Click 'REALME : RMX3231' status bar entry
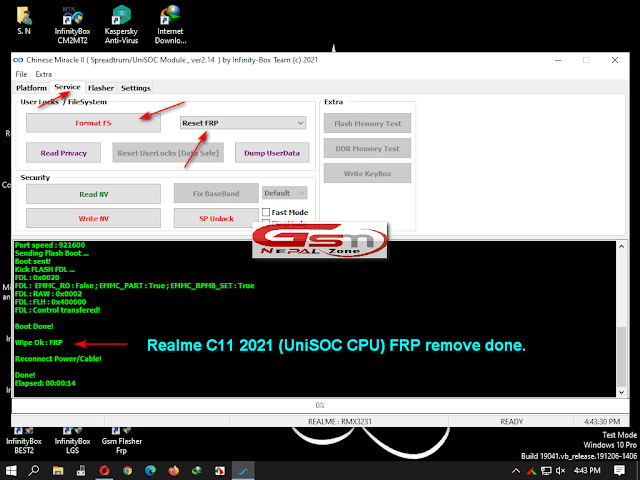The height and width of the screenshot is (480, 640). pos(340,422)
